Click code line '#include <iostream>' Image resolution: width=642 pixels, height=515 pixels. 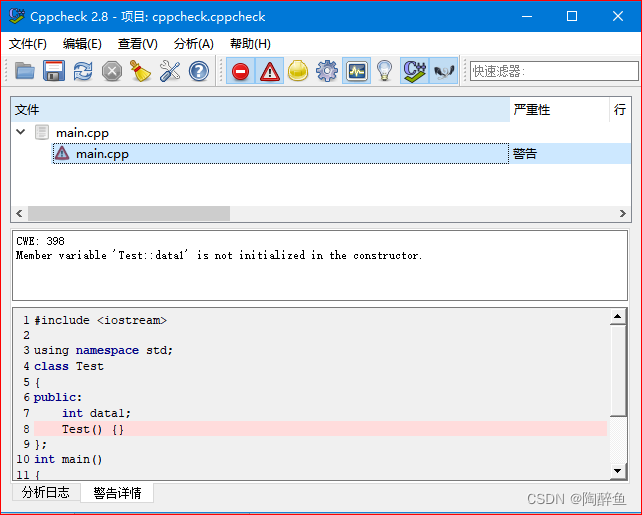100,320
